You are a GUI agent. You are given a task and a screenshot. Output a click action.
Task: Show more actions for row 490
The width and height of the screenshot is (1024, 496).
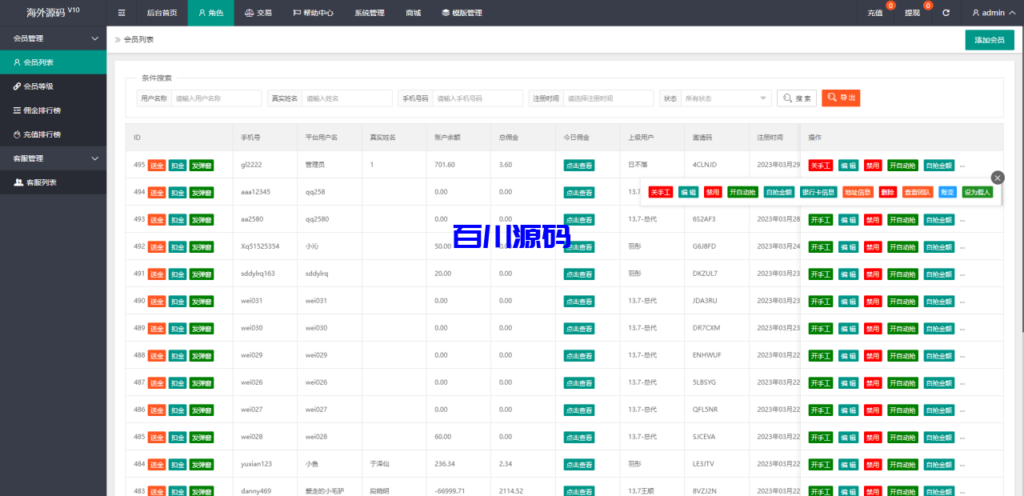coord(962,302)
